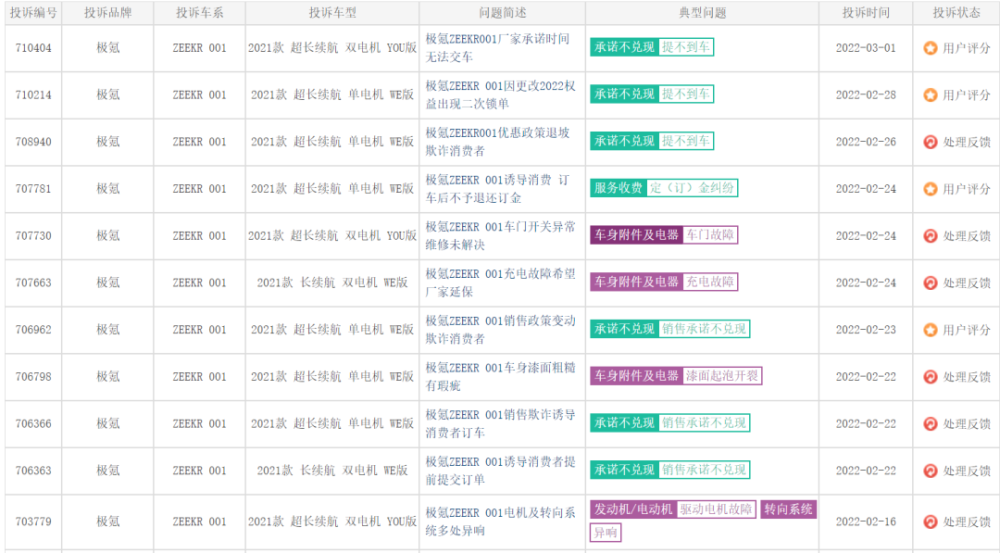Select the 漆面起泡开裂 issue tag
1000x553 pixels.
[722, 376]
